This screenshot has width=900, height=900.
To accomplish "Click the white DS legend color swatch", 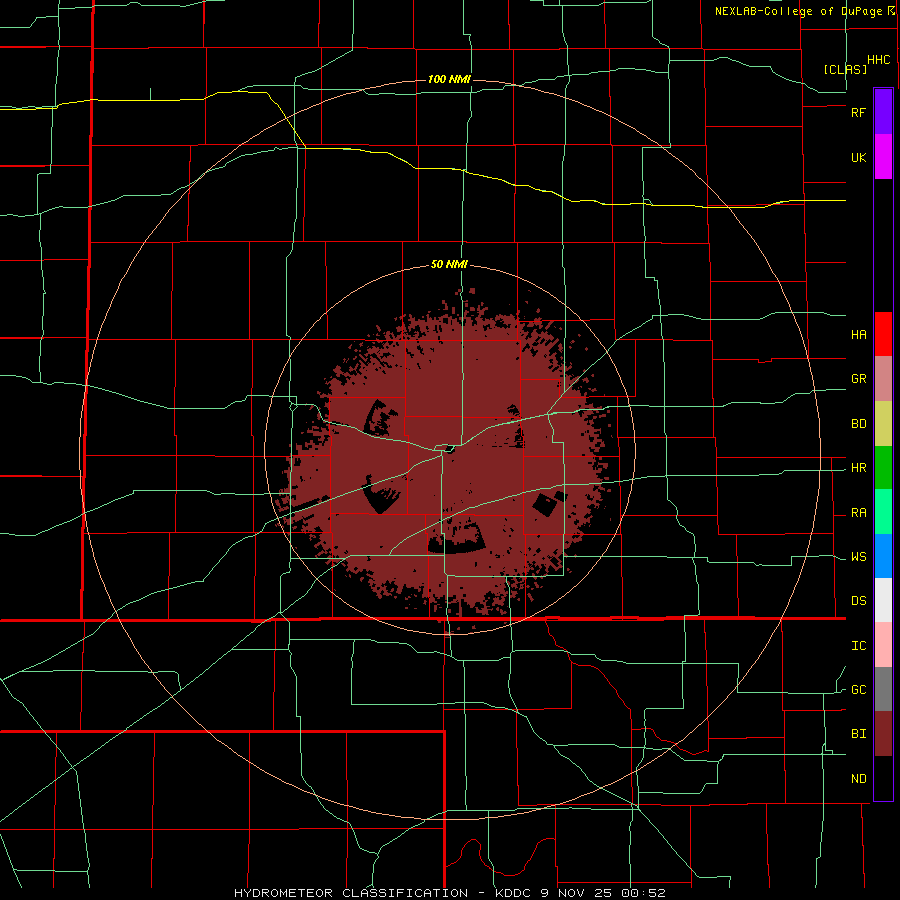I will coord(883,600).
